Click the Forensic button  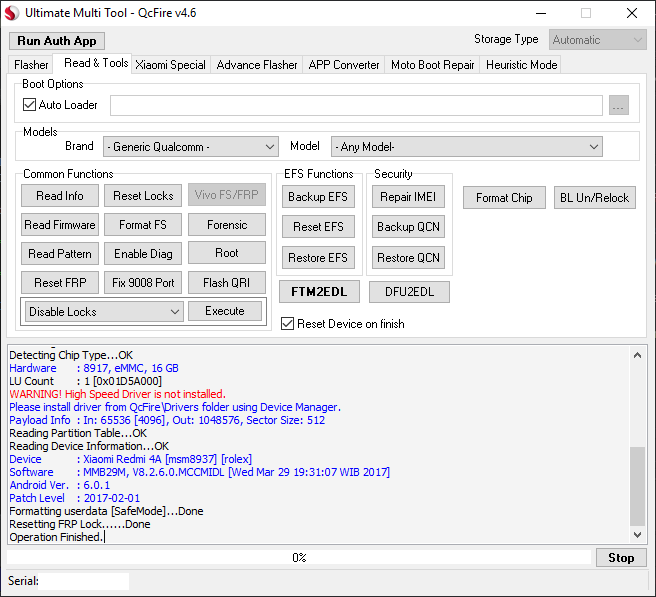pos(227,225)
